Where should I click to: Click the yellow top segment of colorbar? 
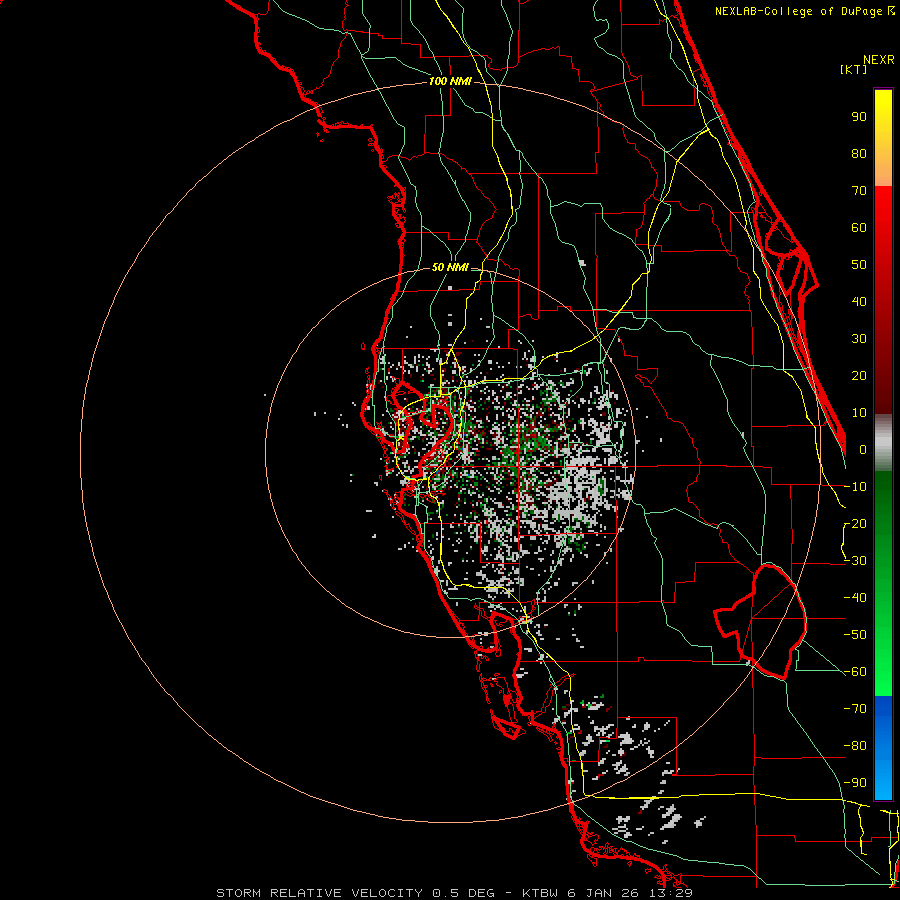tap(883, 138)
